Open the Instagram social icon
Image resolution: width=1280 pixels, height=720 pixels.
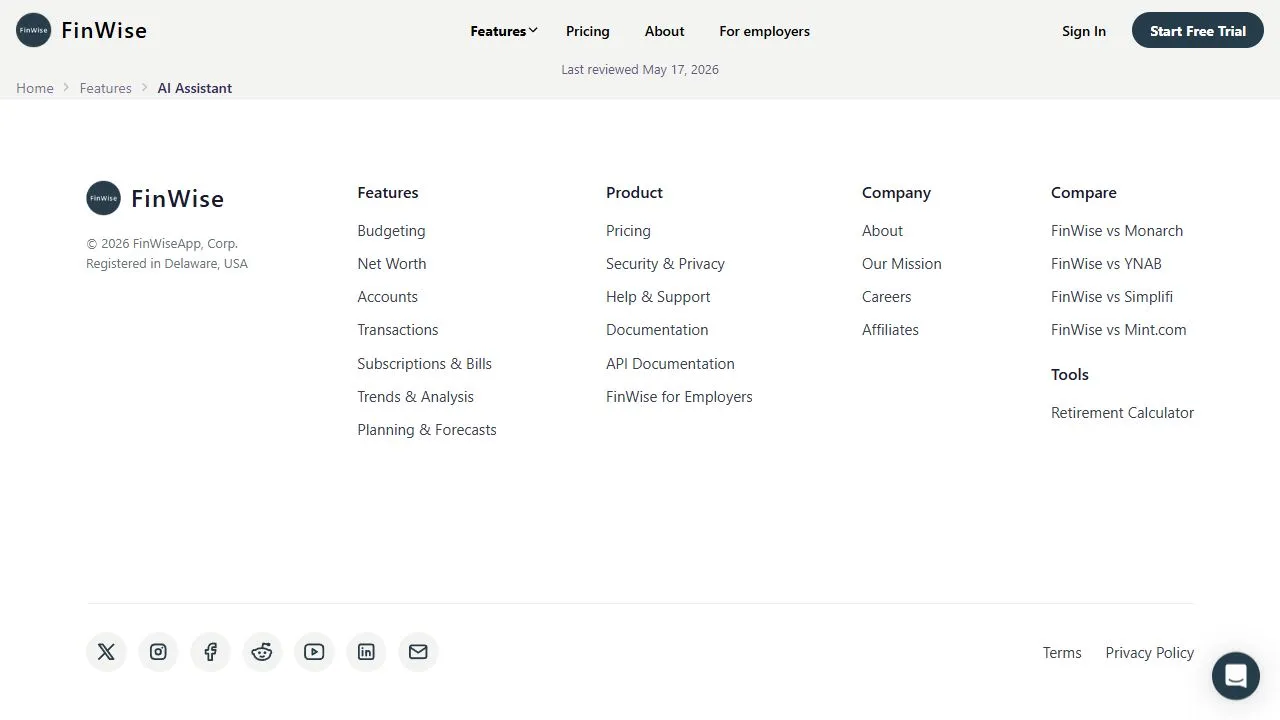(158, 652)
